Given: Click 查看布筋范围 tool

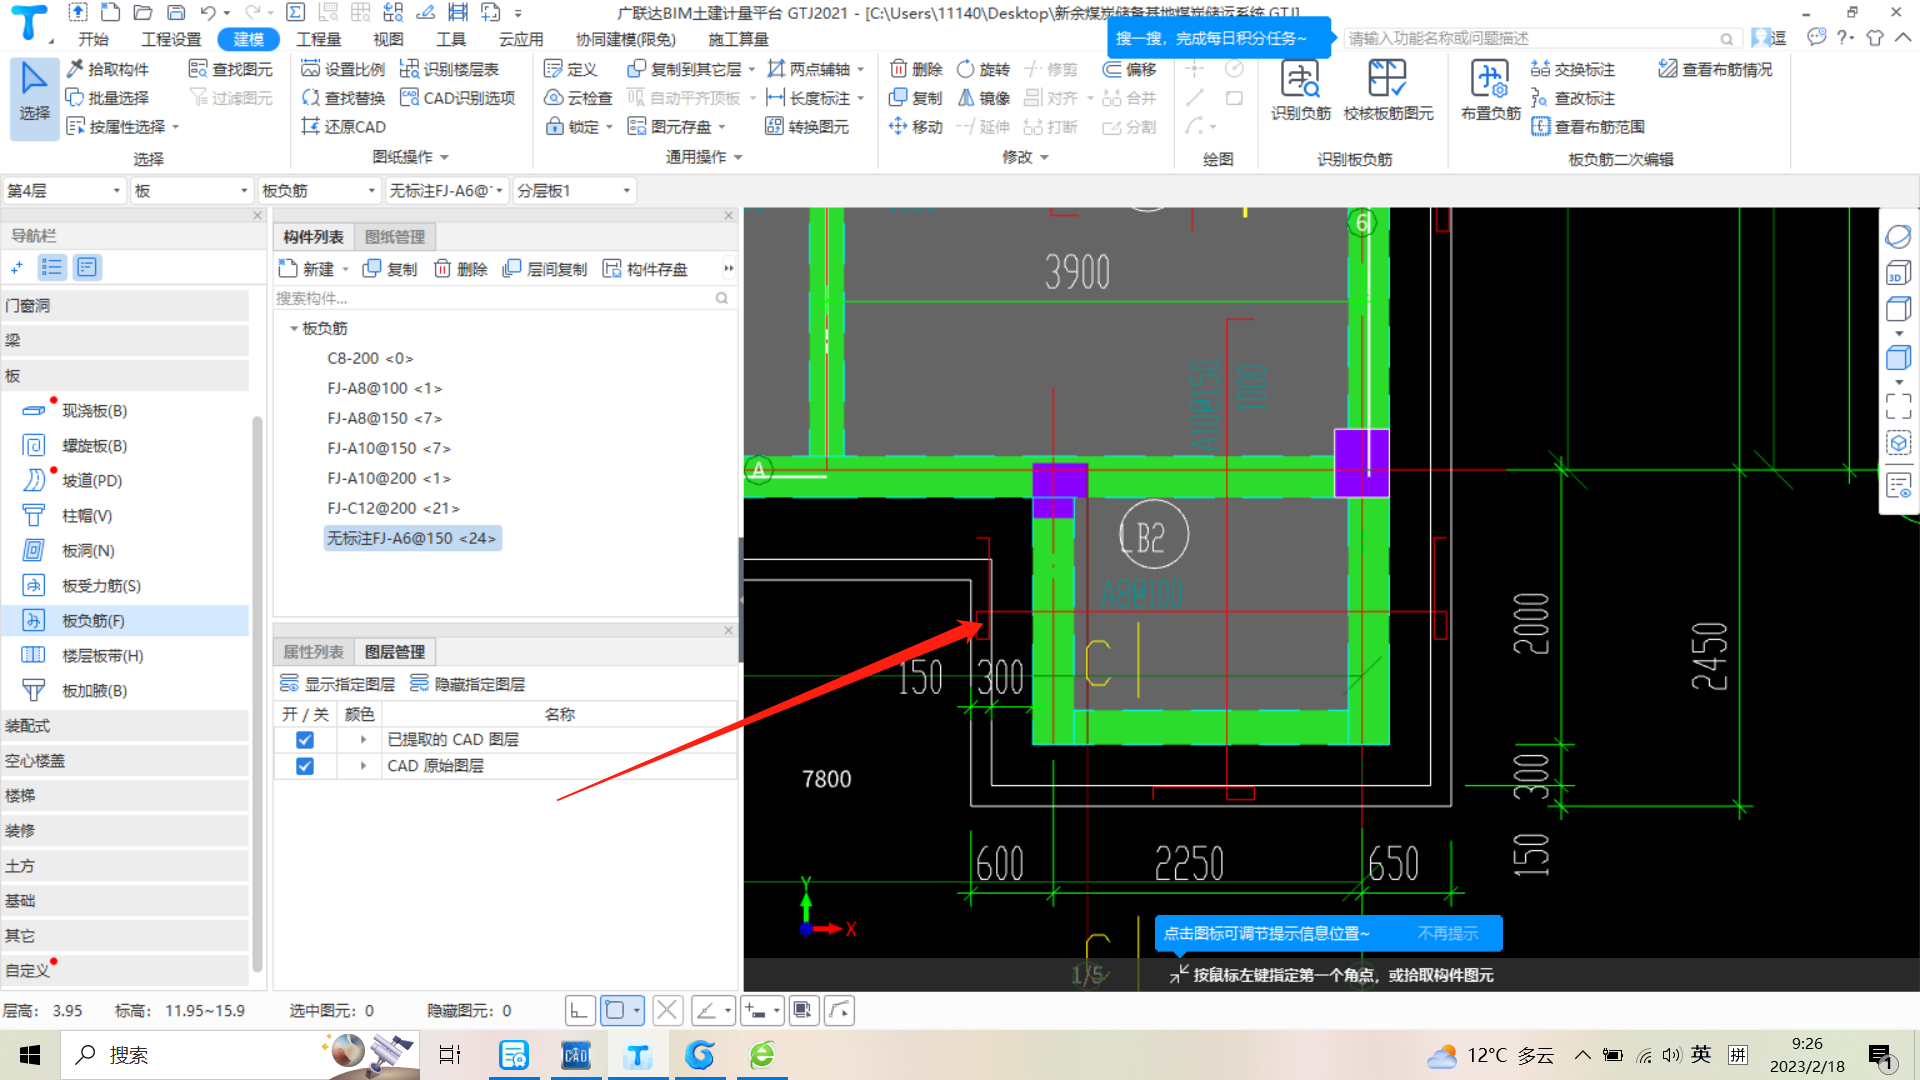Looking at the screenshot, I should click(x=1589, y=127).
